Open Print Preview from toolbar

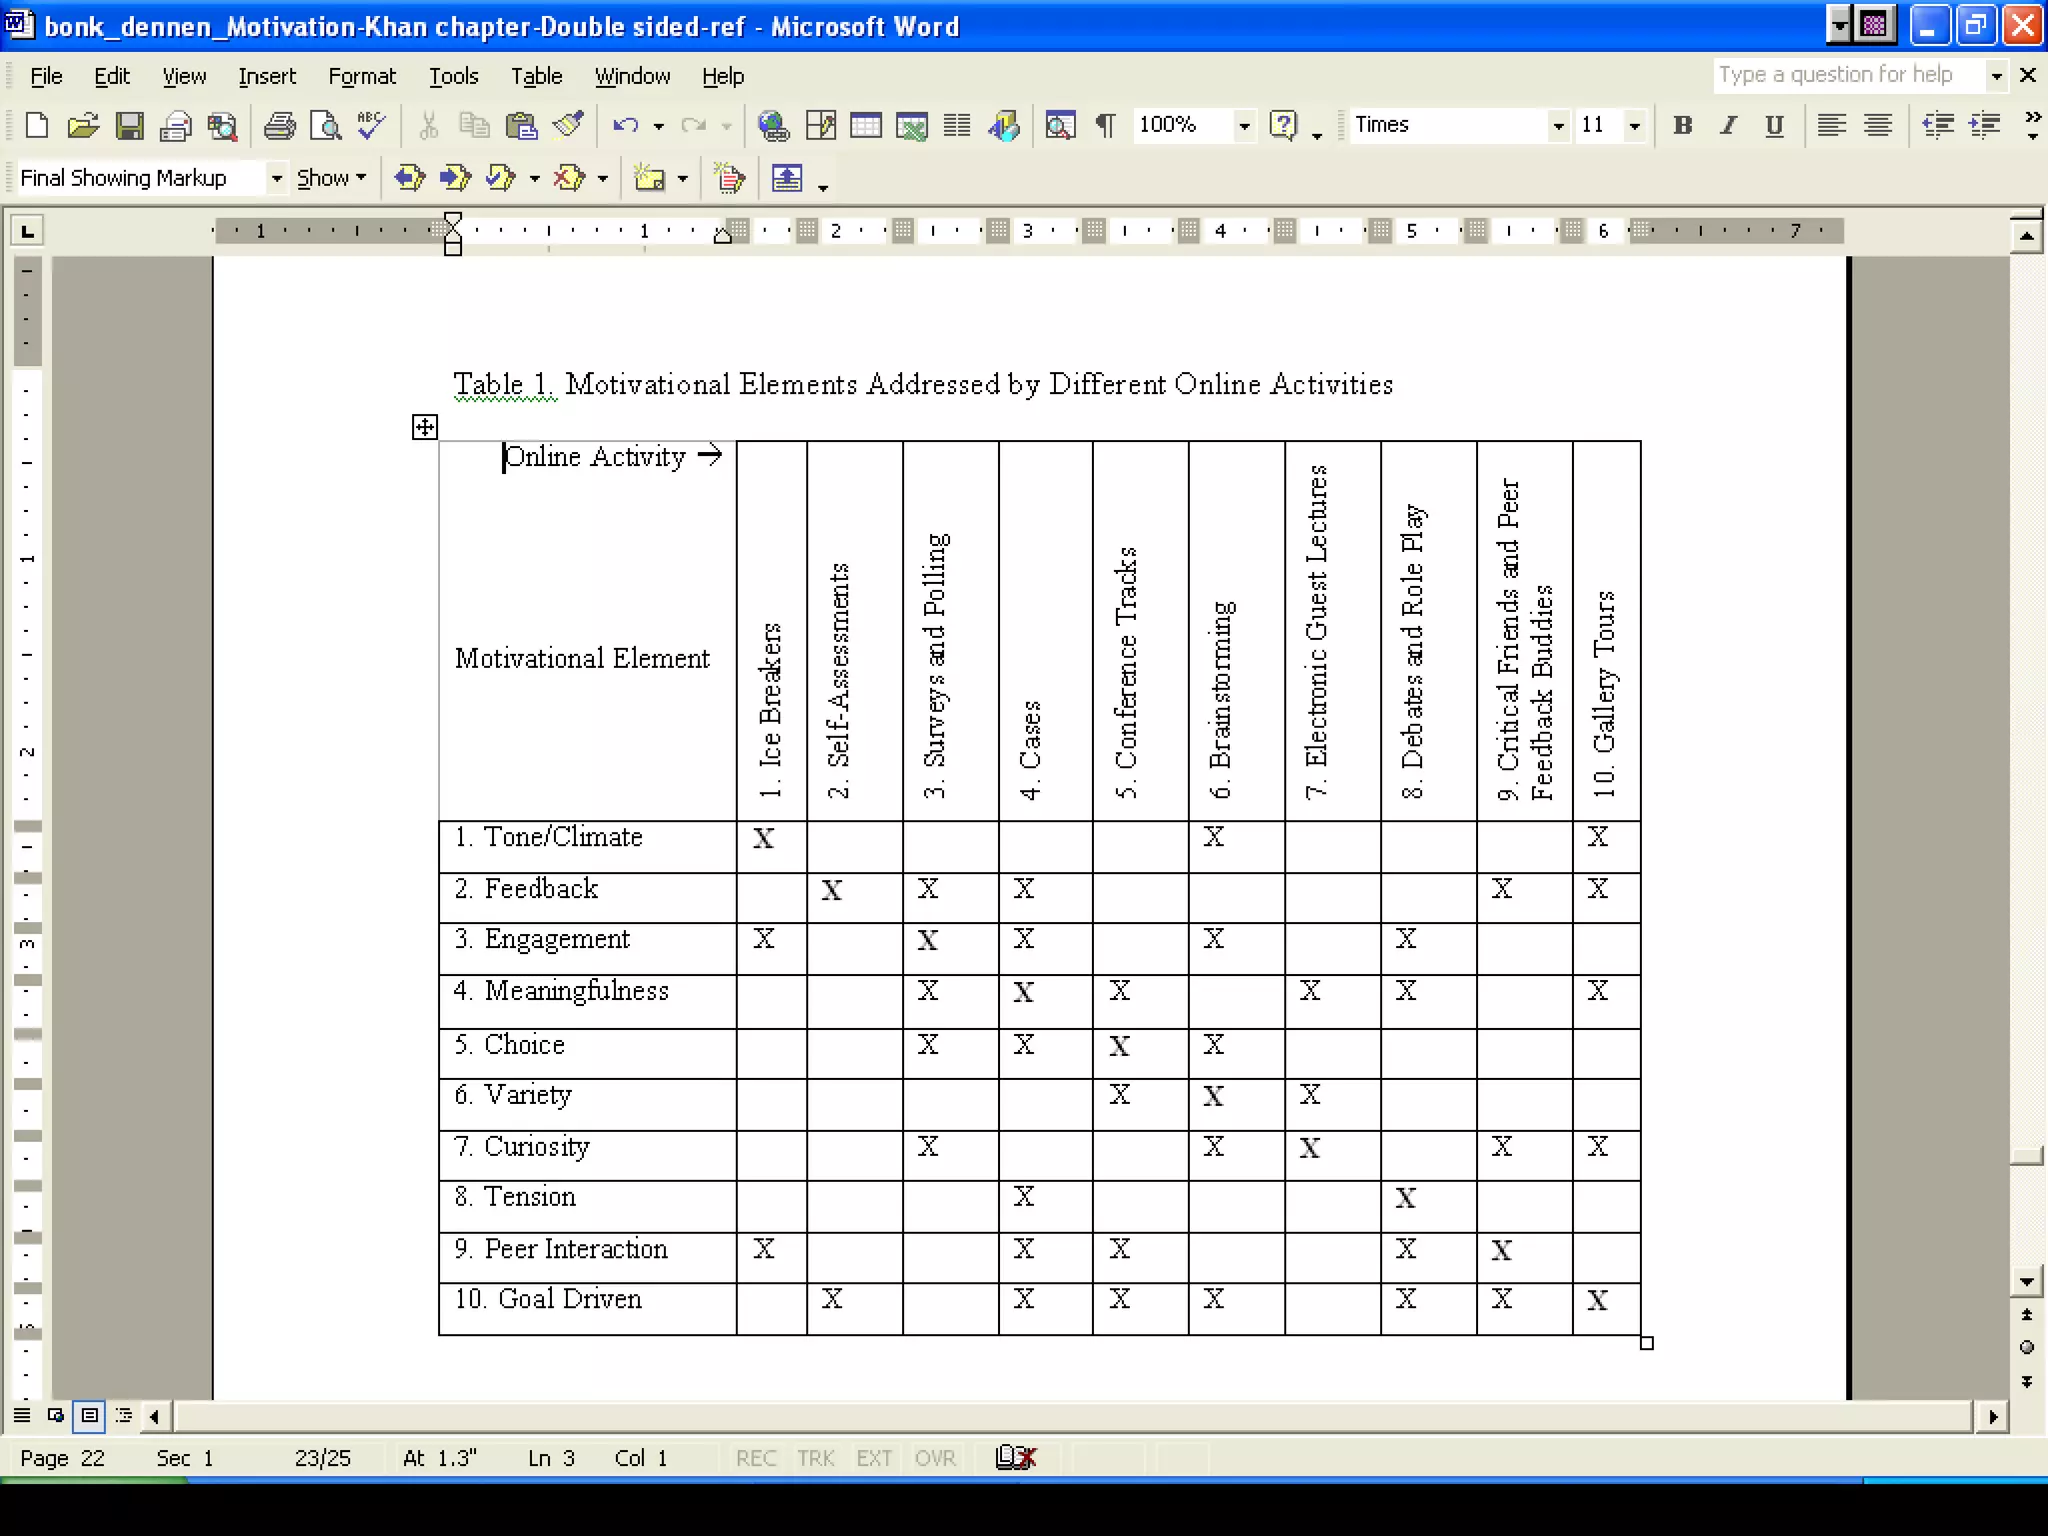pos(325,125)
